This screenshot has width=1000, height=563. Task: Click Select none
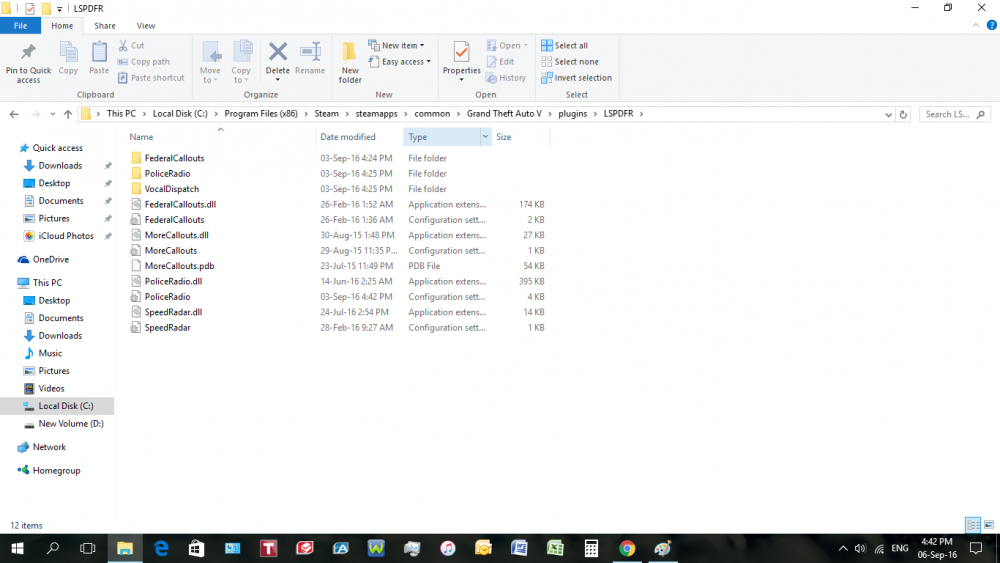(570, 62)
